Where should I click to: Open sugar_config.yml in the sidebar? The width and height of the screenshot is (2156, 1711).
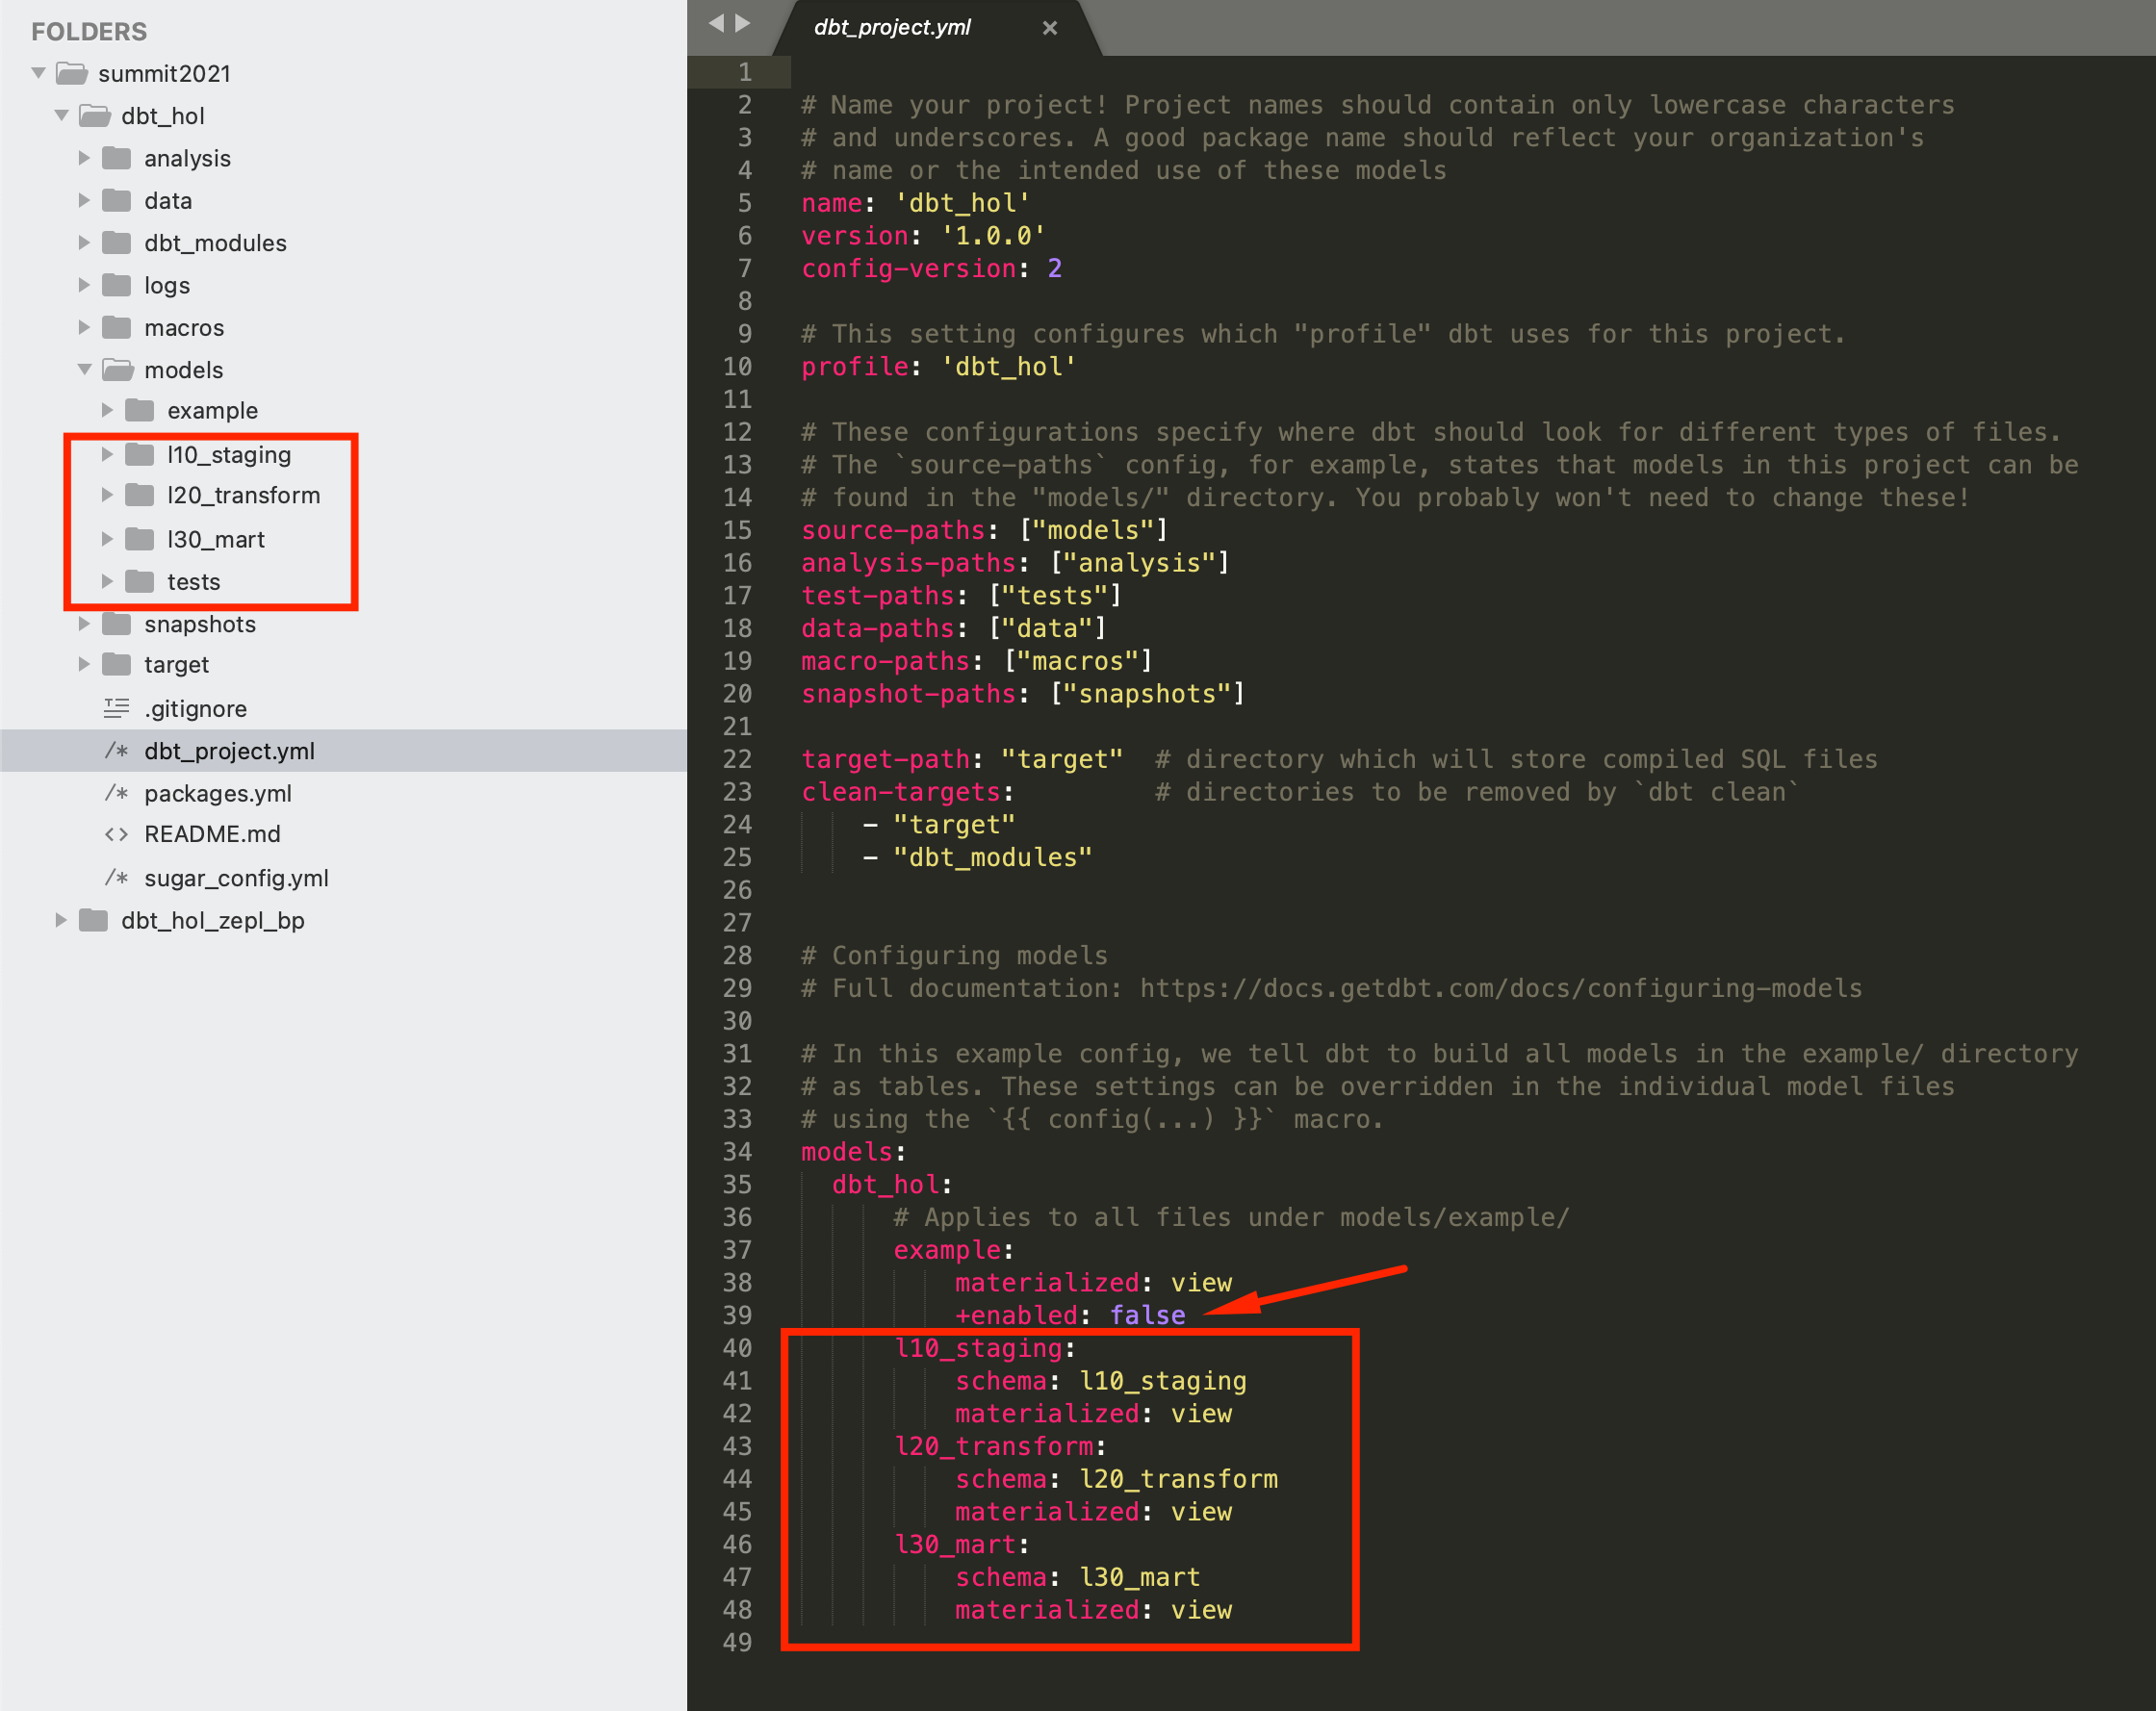point(236,878)
